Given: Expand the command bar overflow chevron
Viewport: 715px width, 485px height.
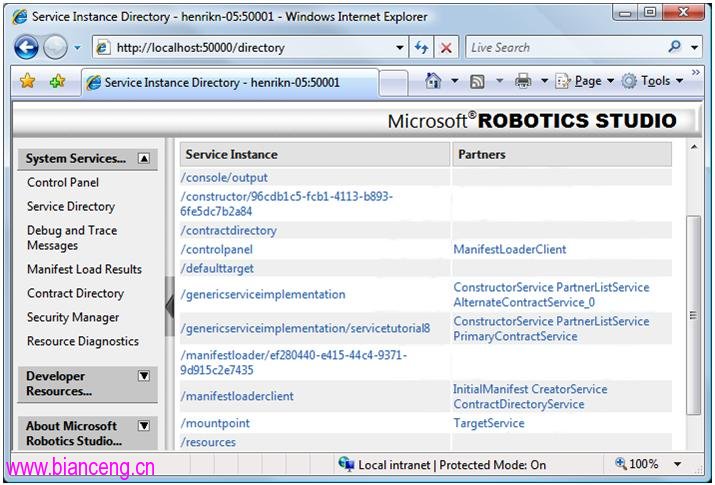Looking at the screenshot, I should pyautogui.click(x=695, y=72).
